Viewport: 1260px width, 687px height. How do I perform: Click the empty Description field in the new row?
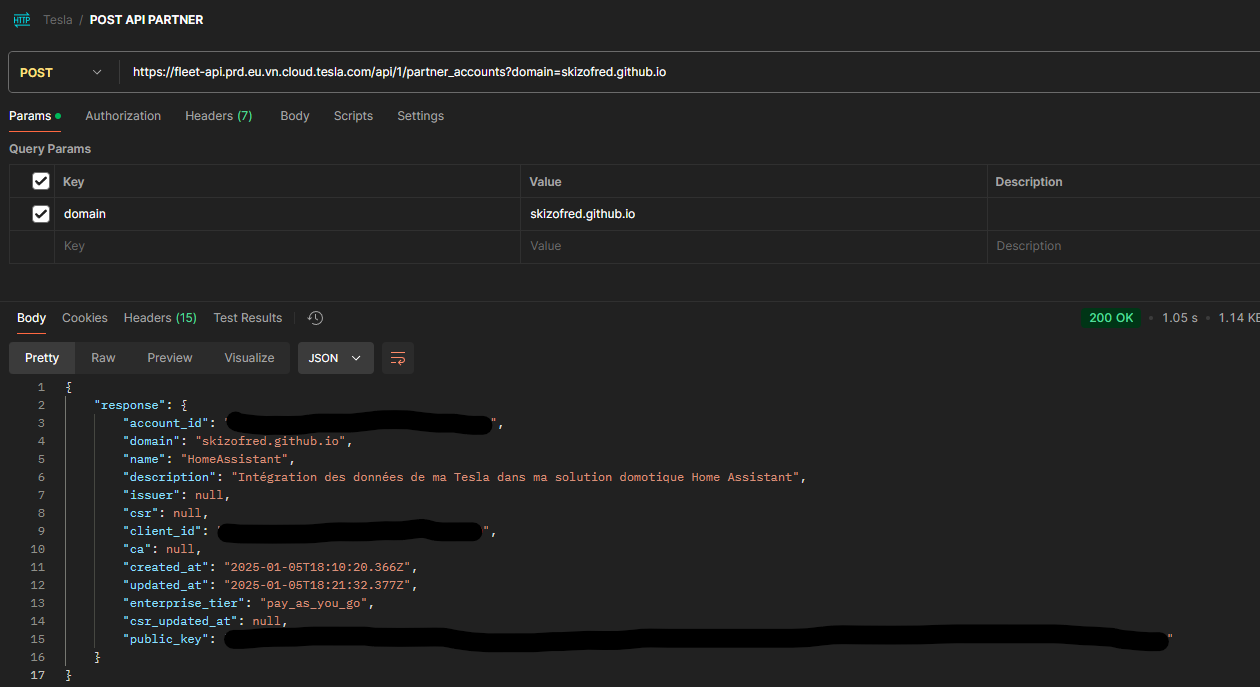[x=1124, y=246]
